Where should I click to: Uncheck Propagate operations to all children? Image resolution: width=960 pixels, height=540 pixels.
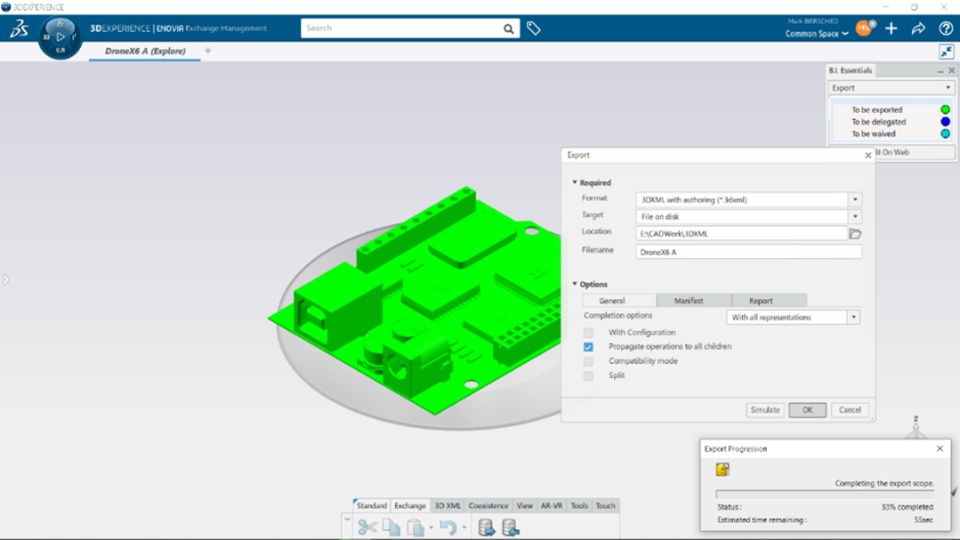click(x=588, y=347)
